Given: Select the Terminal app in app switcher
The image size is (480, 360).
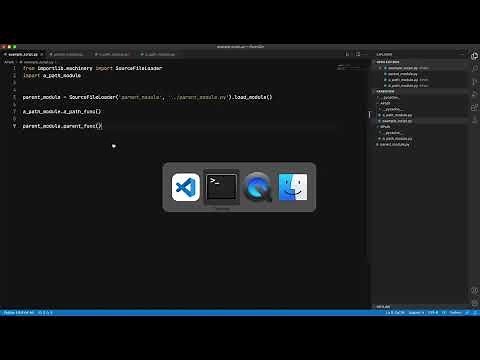Looking at the screenshot, I should (222, 187).
